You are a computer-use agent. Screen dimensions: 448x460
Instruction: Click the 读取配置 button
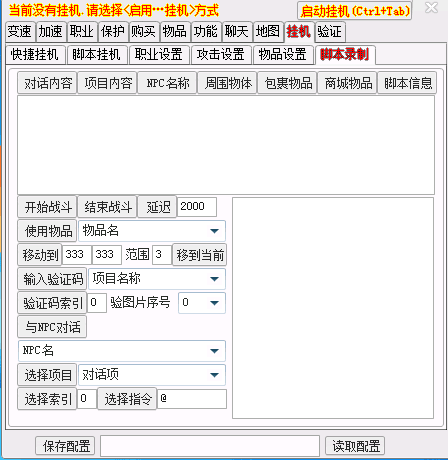click(x=355, y=446)
